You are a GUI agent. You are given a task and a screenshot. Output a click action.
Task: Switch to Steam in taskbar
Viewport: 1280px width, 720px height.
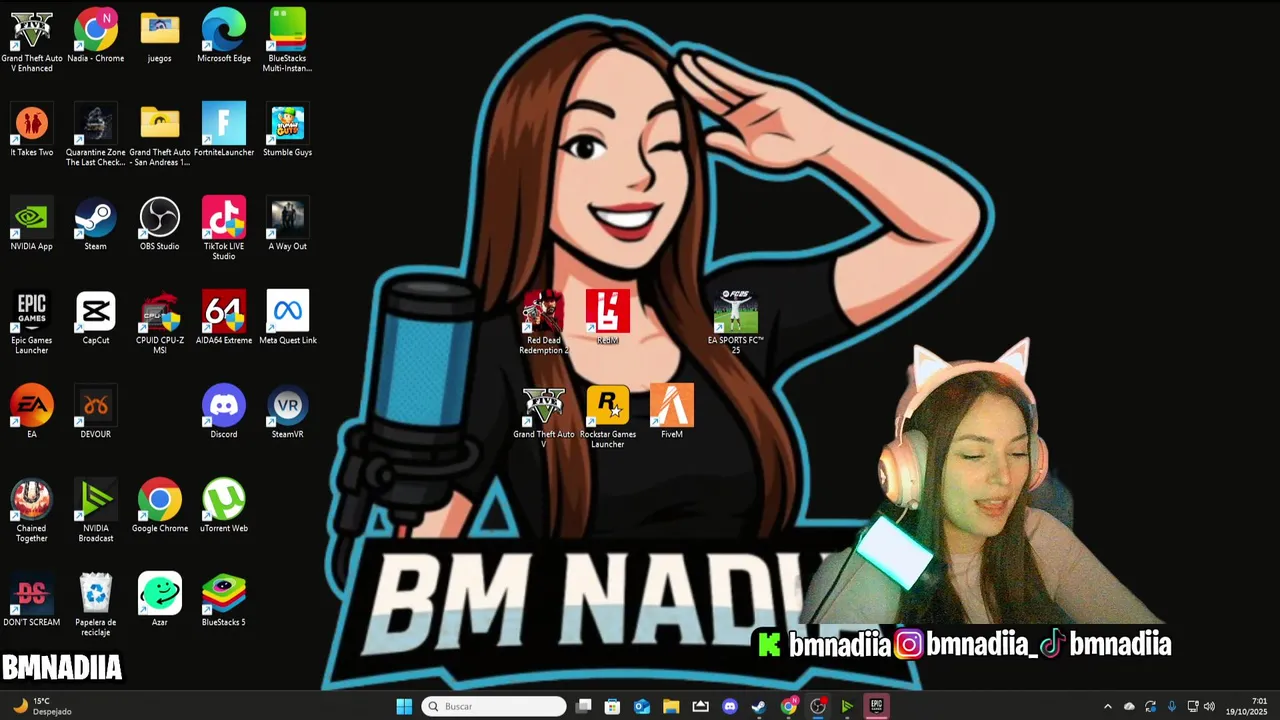pos(759,706)
